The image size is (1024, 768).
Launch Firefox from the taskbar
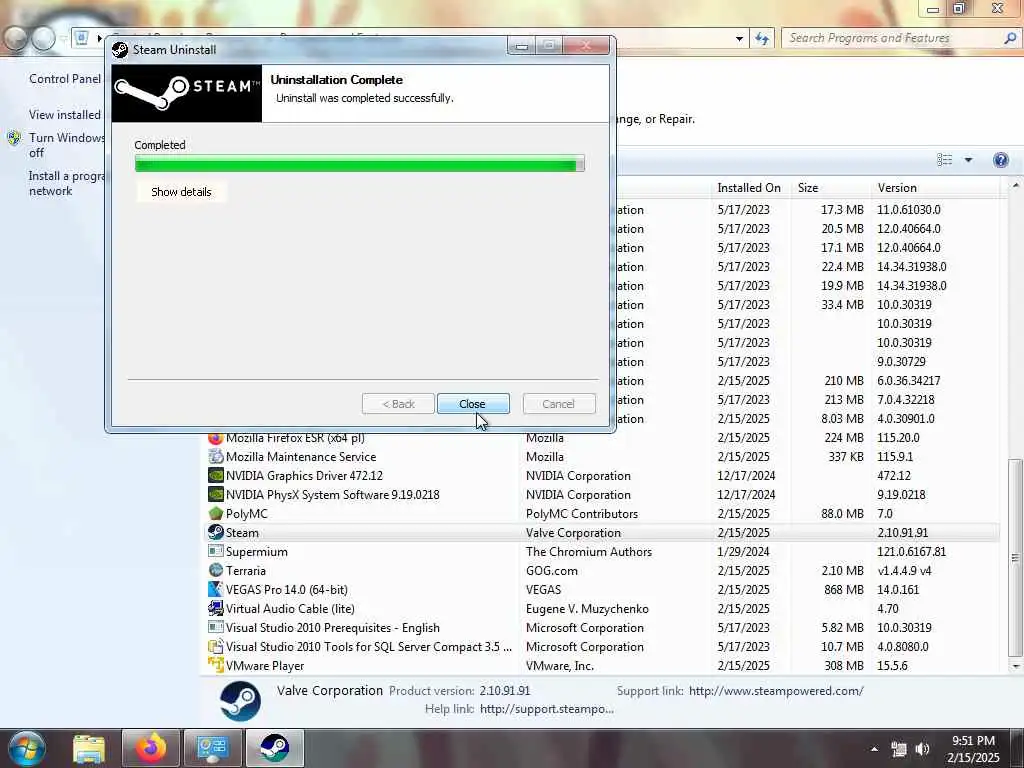(150, 748)
